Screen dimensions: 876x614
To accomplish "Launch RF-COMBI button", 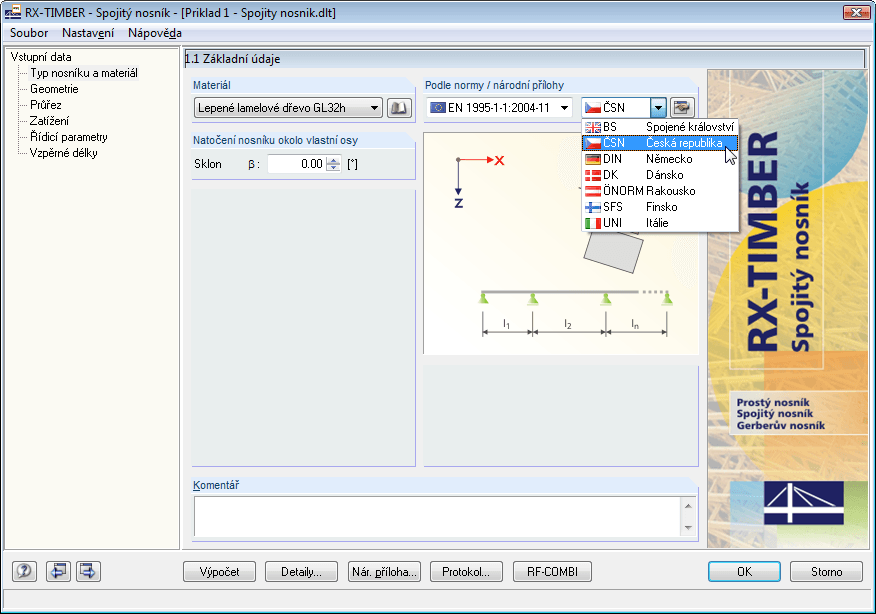I will [553, 572].
